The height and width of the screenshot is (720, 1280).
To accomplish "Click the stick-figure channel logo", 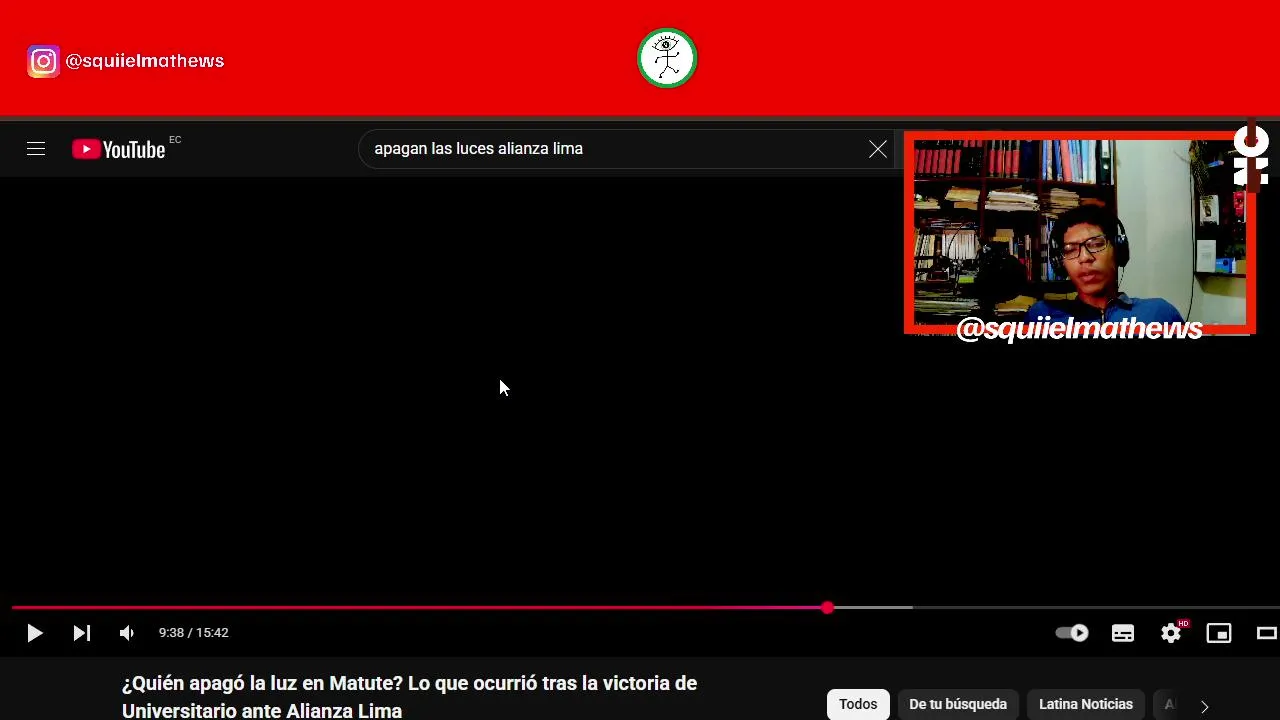I will click(667, 58).
